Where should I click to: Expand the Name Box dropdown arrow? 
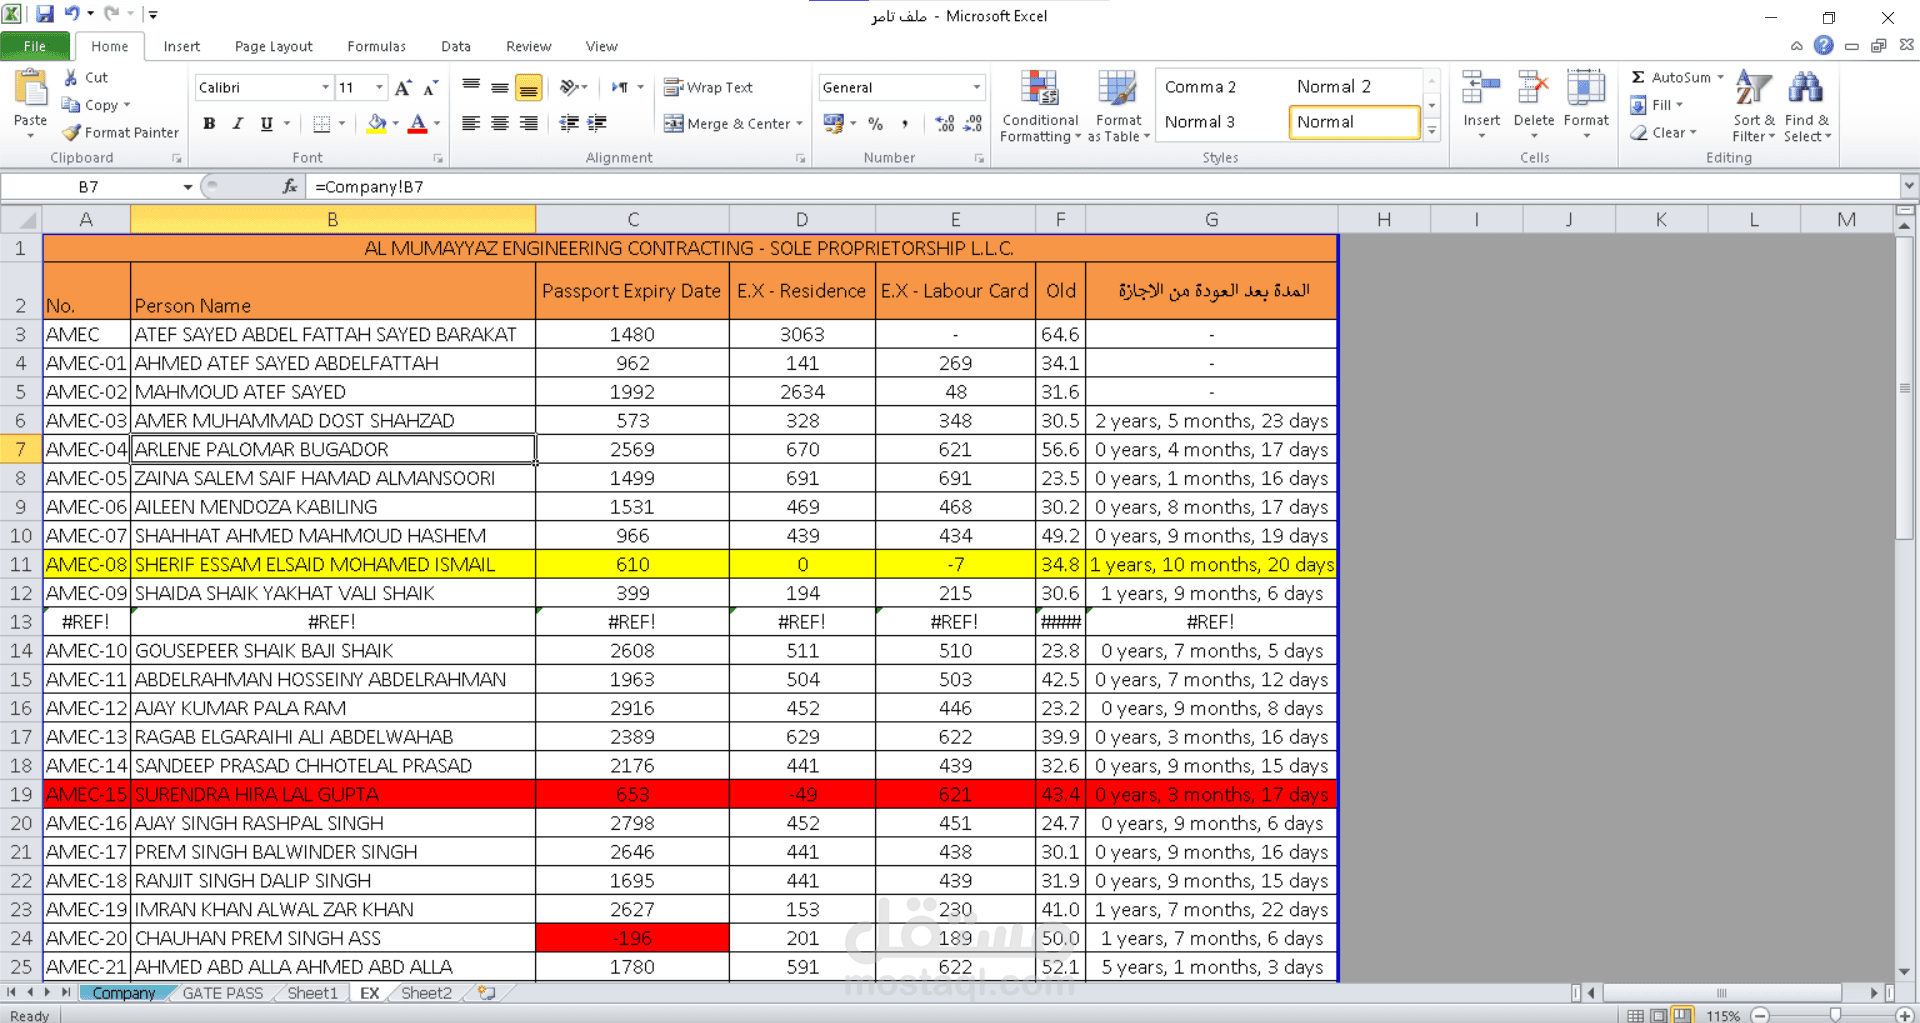[x=187, y=187]
